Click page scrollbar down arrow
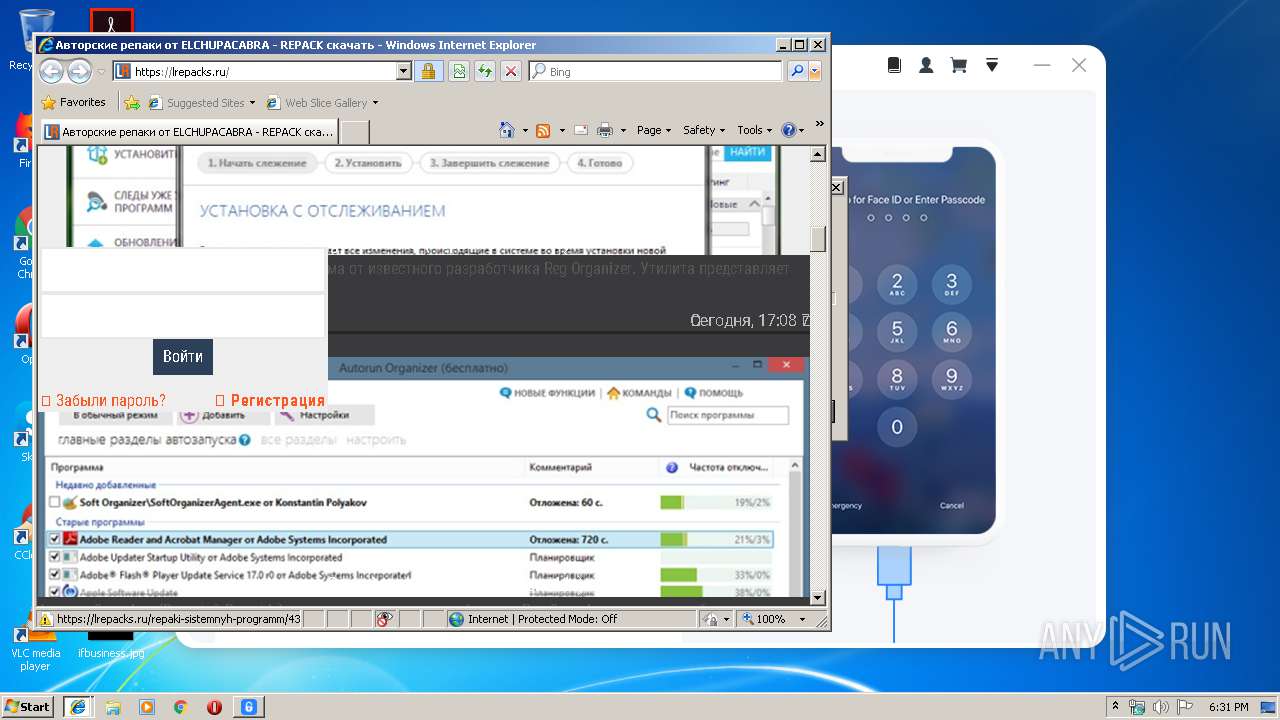The image size is (1280, 720). click(817, 598)
